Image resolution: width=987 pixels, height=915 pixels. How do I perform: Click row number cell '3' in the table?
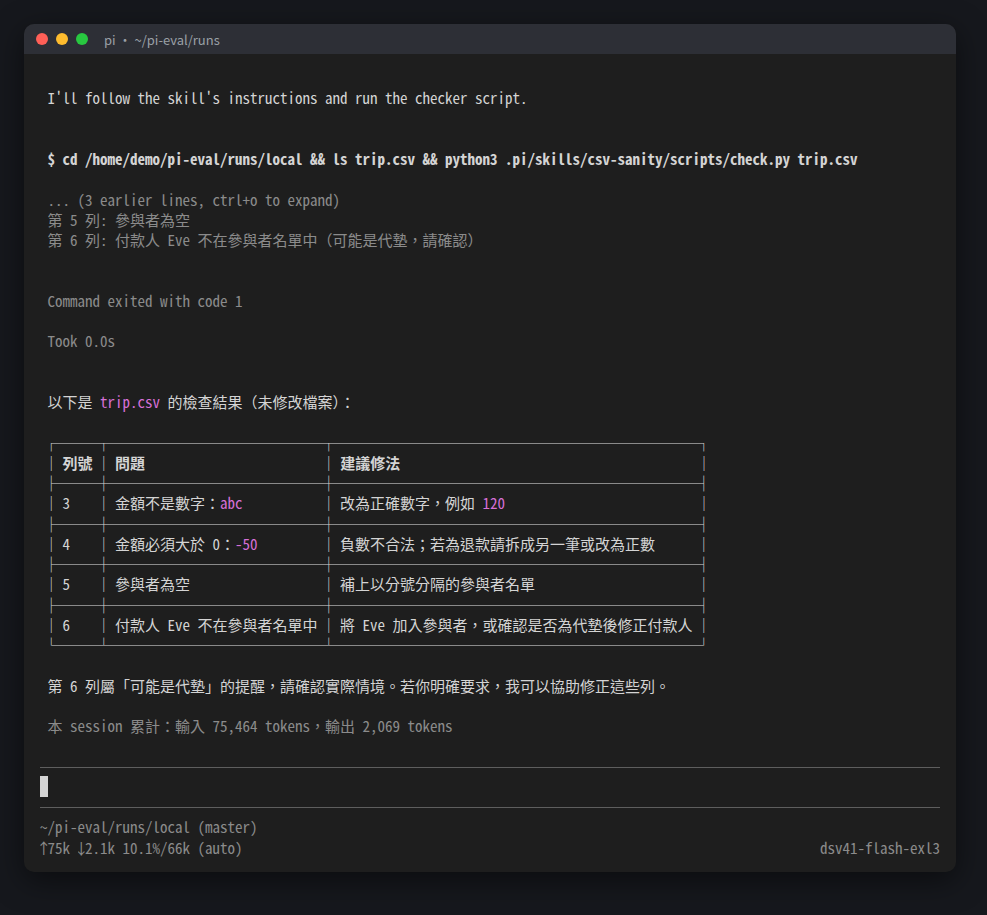coord(66,504)
